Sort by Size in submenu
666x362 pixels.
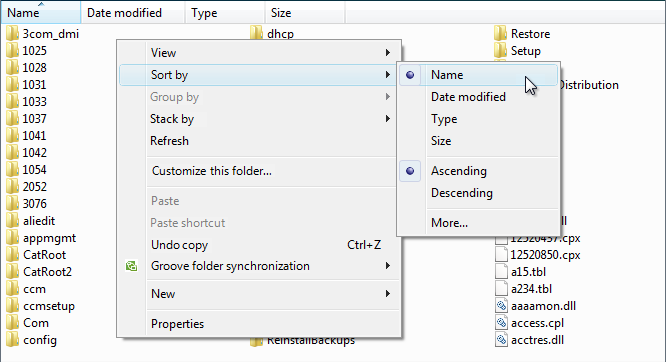[478, 141]
